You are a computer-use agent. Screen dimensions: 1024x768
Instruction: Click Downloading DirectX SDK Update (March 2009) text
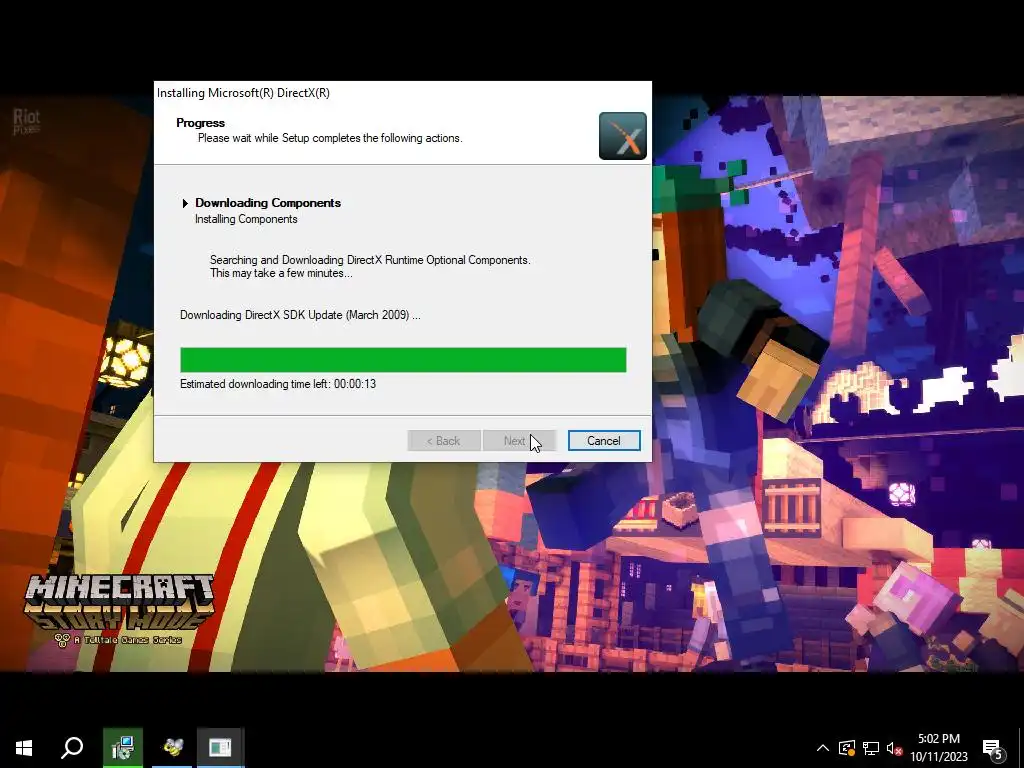point(300,315)
